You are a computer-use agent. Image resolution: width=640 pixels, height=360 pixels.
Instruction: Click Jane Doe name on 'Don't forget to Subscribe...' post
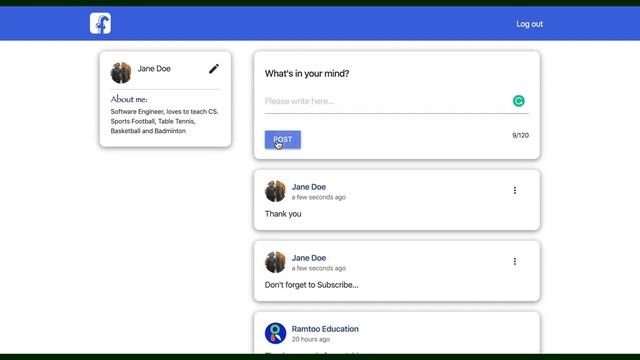tap(309, 258)
